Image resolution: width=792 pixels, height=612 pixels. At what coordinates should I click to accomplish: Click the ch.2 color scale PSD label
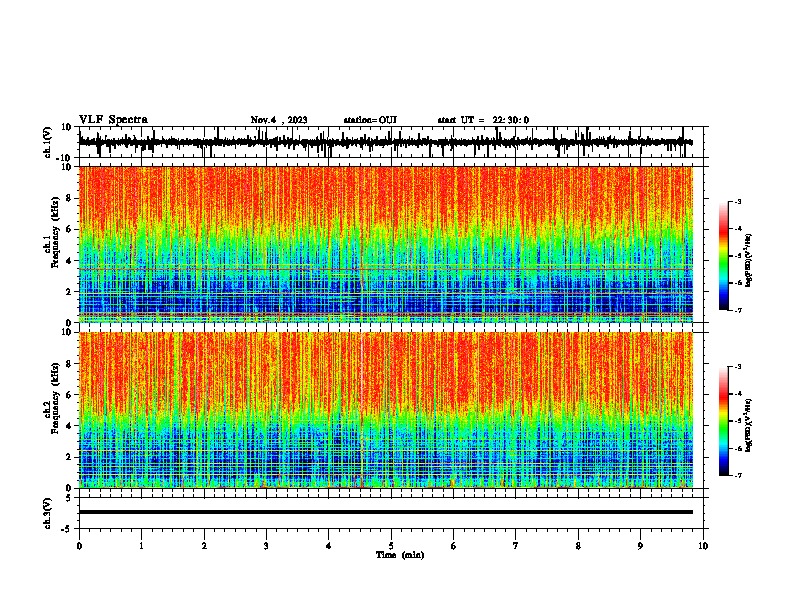pos(749,426)
